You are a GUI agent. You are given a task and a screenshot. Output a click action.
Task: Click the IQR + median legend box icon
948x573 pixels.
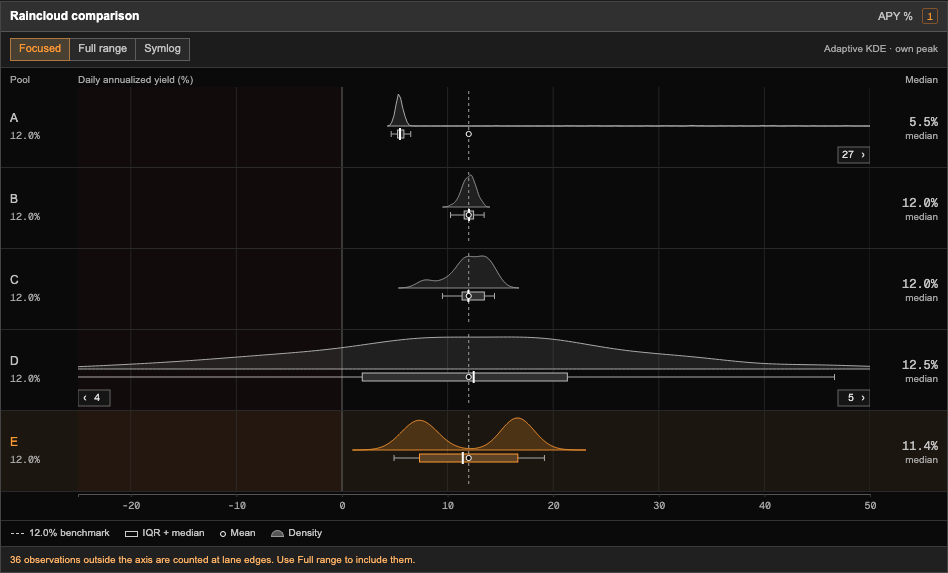[x=131, y=534]
